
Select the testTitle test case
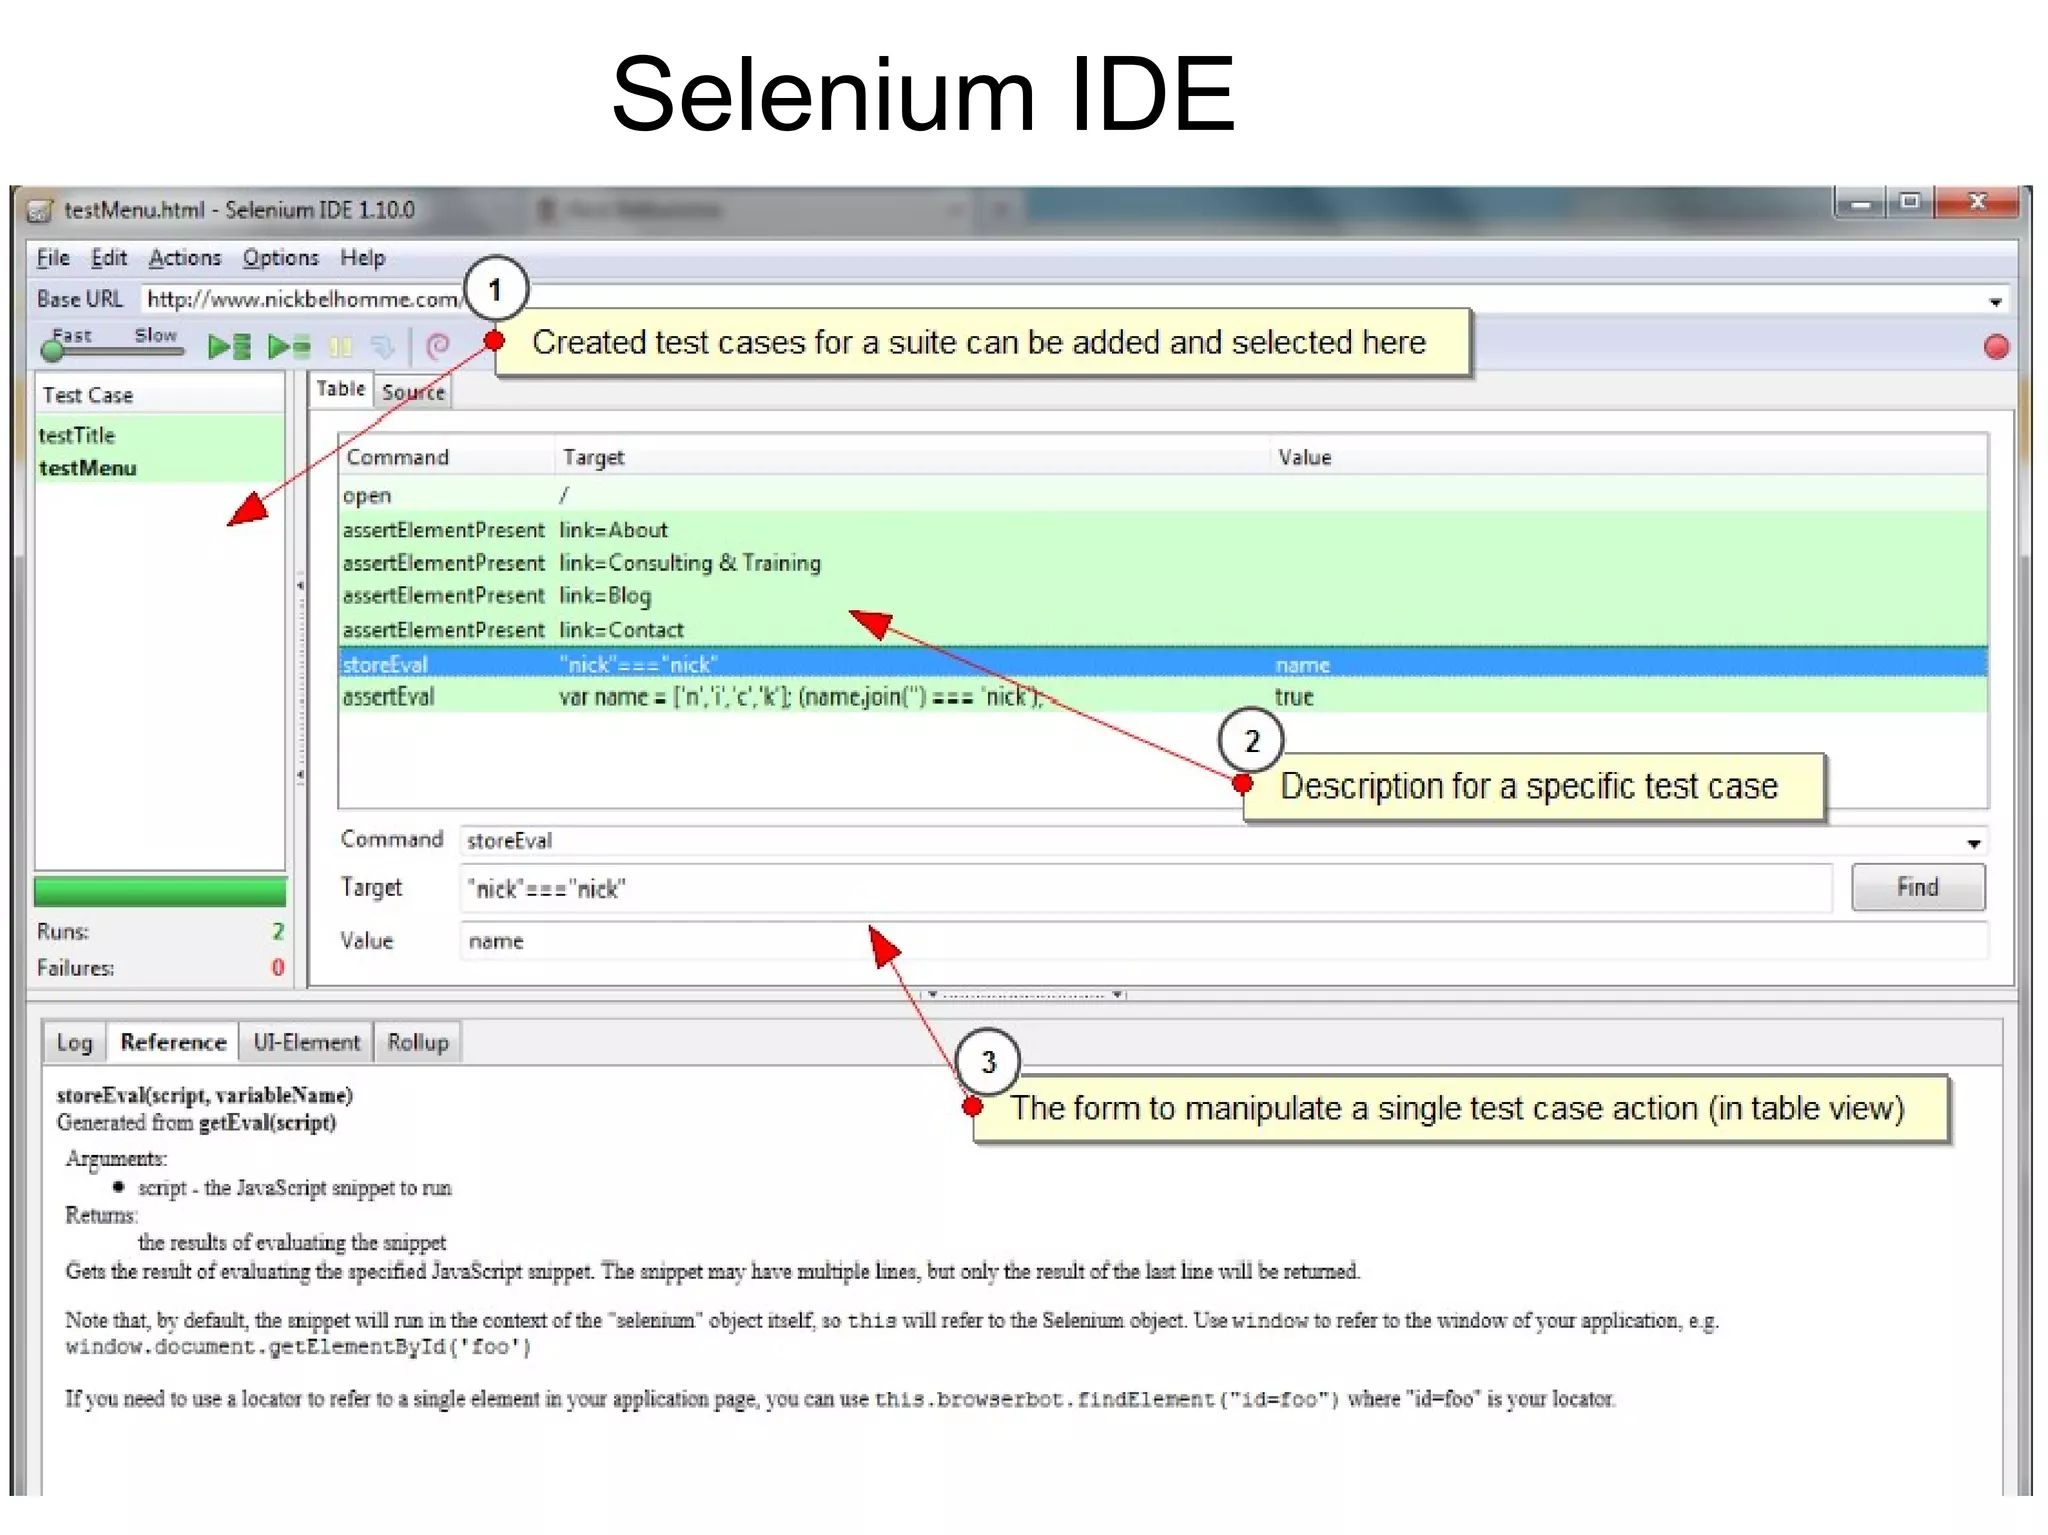point(77,435)
